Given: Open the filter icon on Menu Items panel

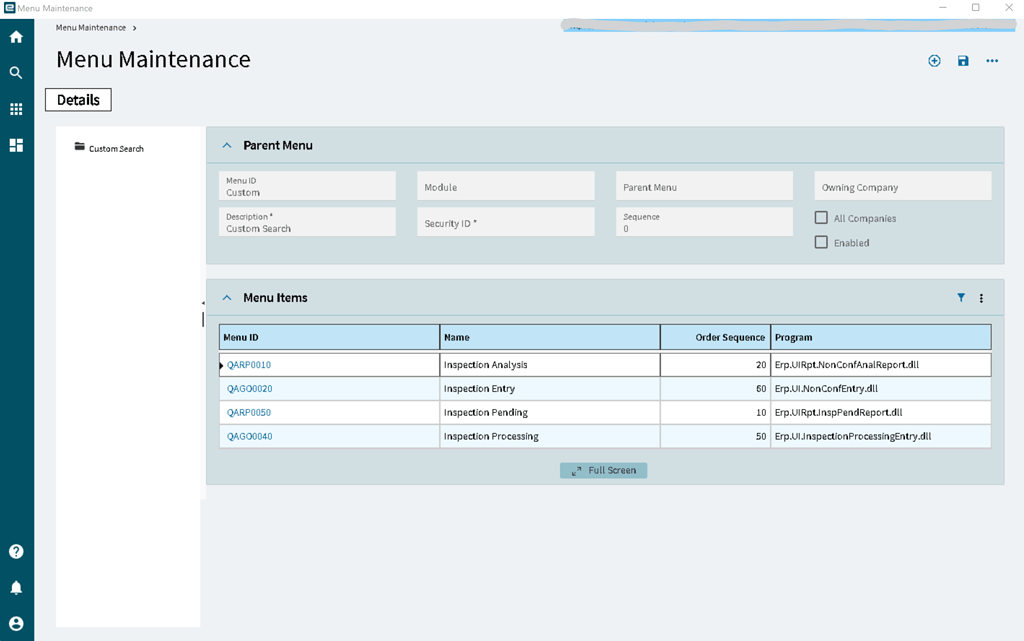Looking at the screenshot, I should point(961,297).
